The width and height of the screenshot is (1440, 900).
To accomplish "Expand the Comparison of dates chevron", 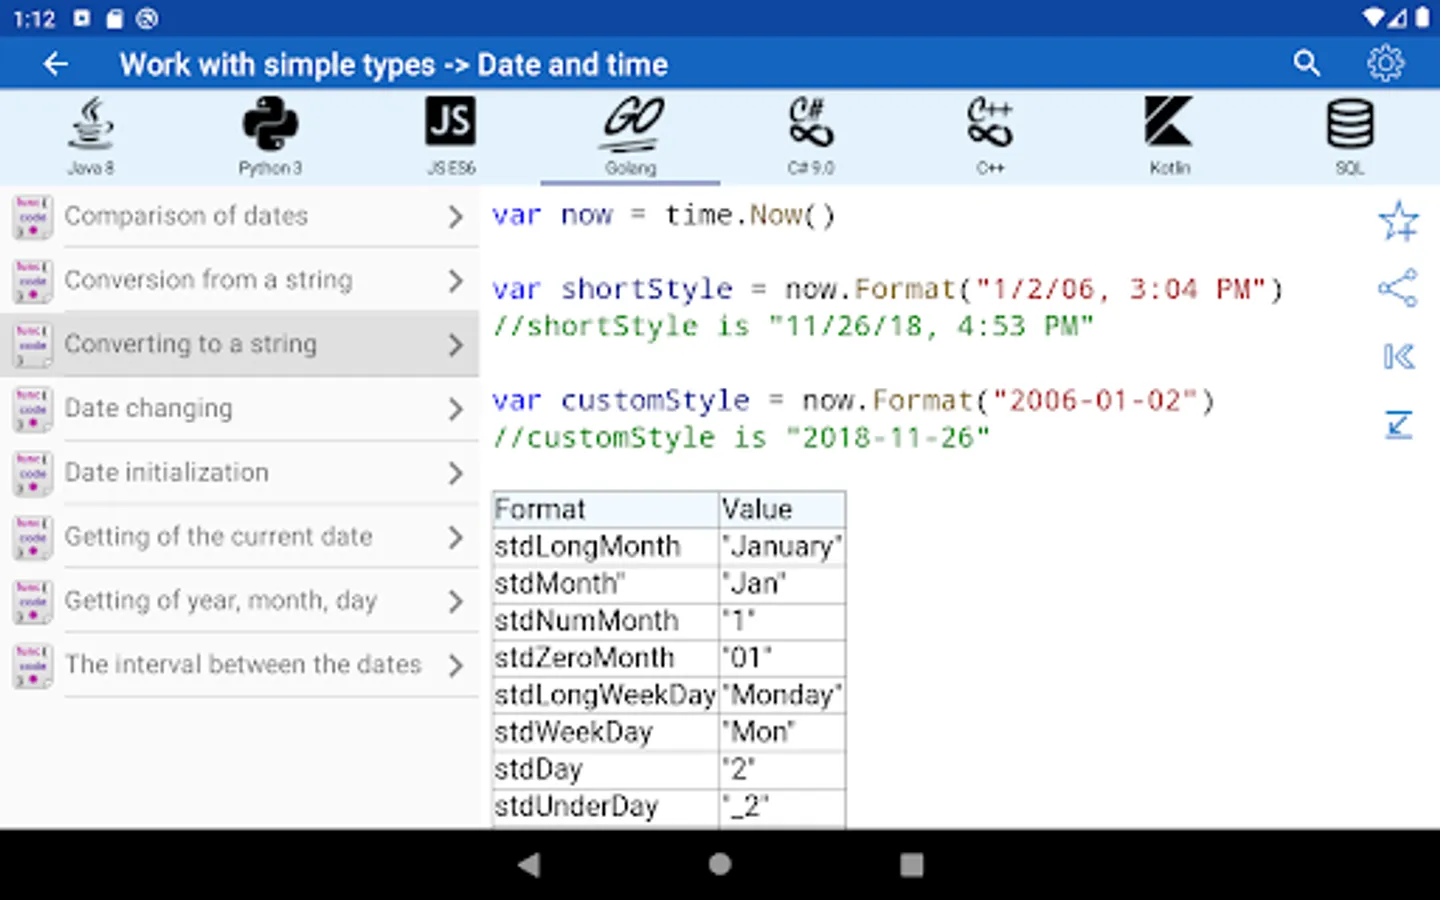I will click(455, 217).
